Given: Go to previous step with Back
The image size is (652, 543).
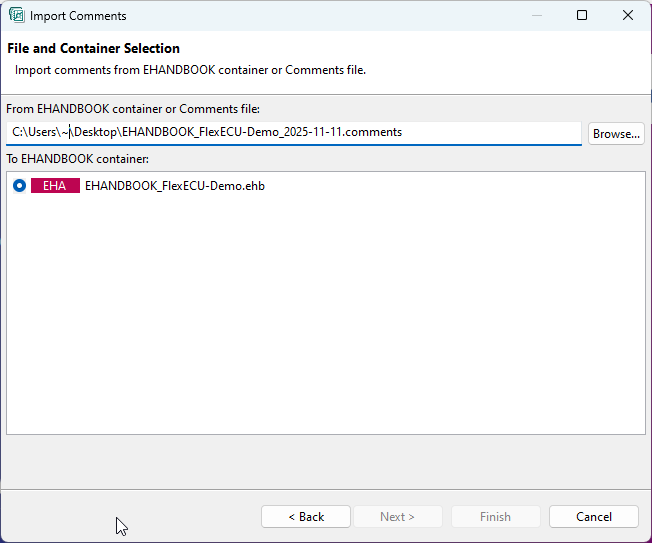Looking at the screenshot, I should (x=305, y=517).
